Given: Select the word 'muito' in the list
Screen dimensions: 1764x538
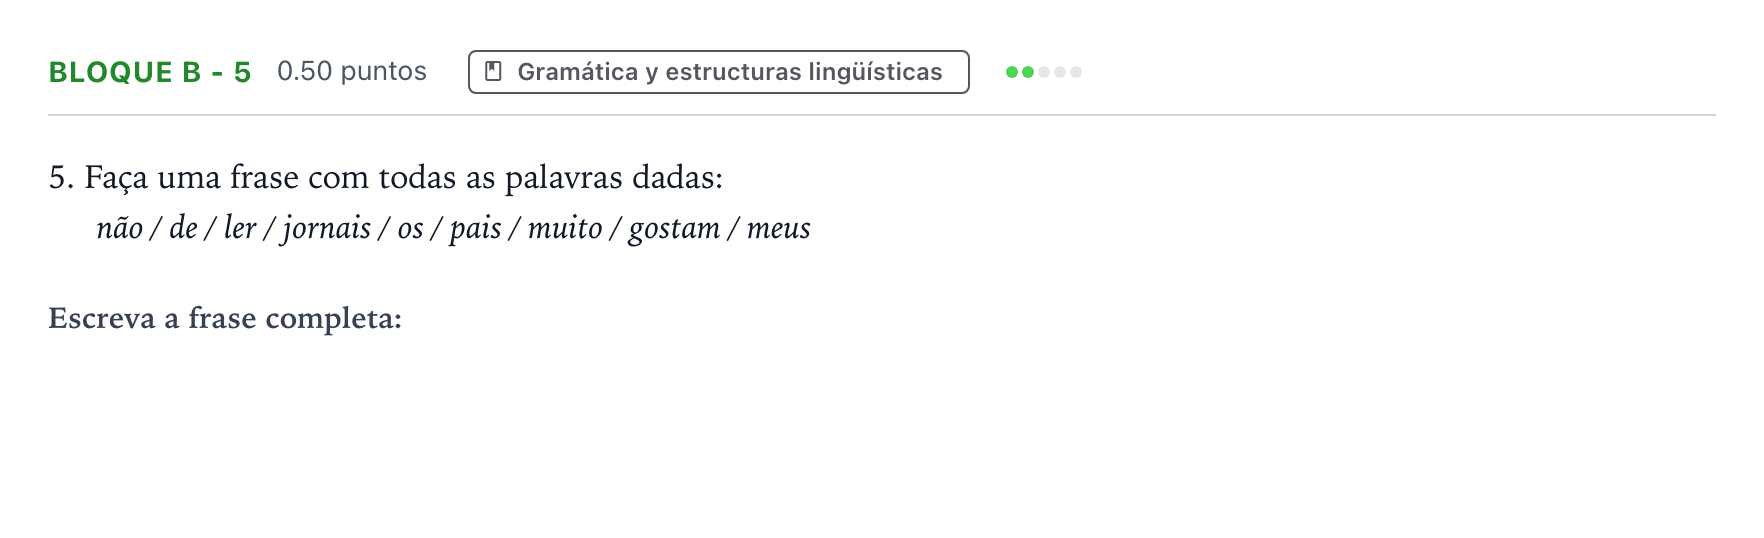Looking at the screenshot, I should click(x=565, y=228).
